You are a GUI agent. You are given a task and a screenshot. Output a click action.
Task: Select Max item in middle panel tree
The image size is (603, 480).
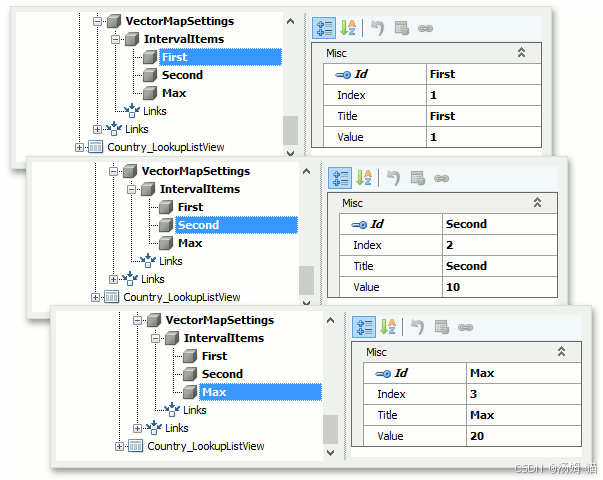pos(190,243)
